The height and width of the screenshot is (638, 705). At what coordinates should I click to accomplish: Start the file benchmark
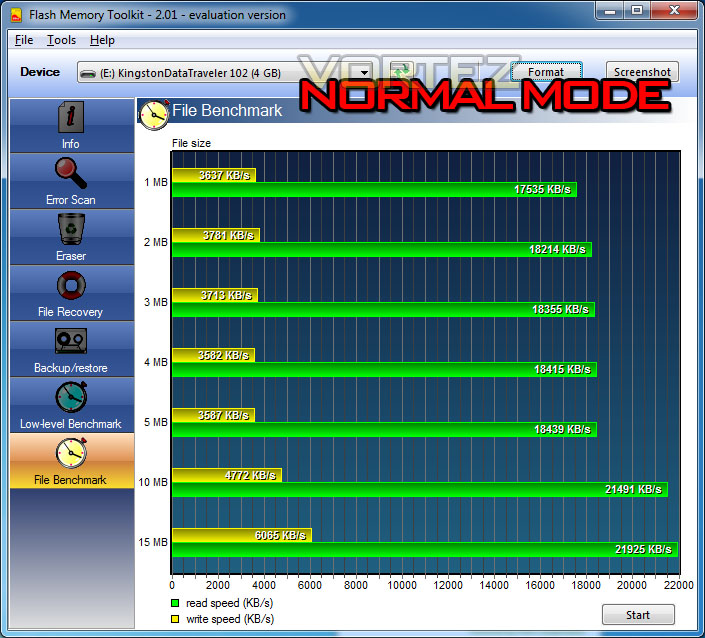tap(638, 615)
